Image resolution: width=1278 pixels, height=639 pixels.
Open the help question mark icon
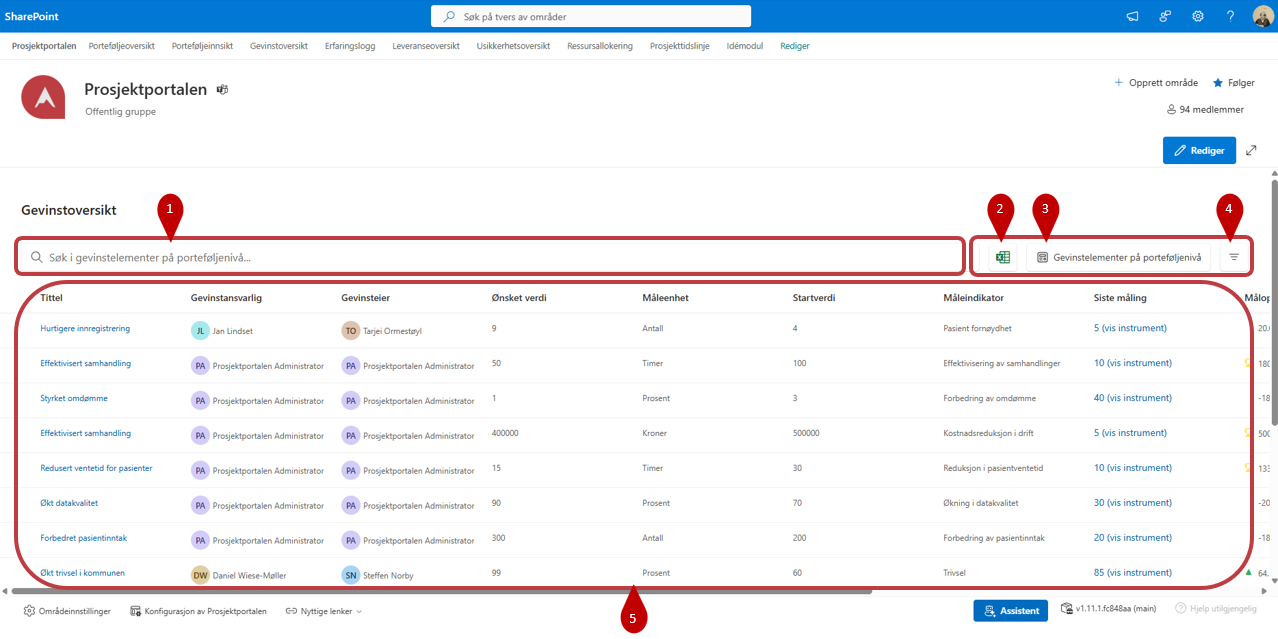[x=1230, y=16]
